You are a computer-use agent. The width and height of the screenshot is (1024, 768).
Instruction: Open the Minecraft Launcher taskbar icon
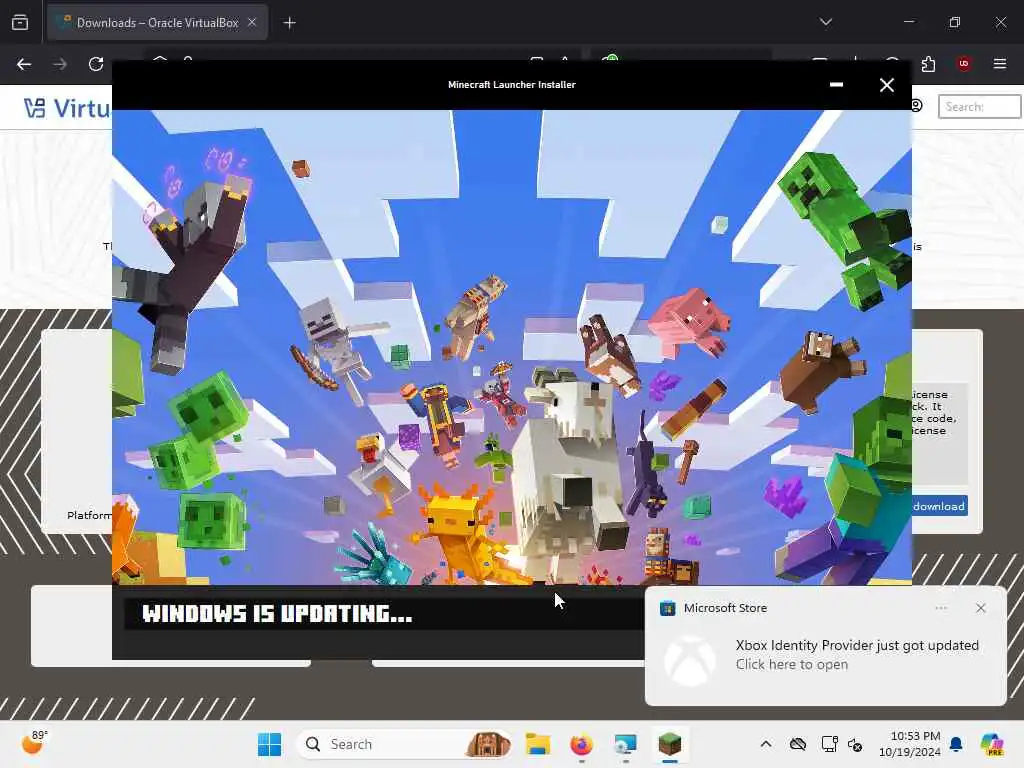pos(669,744)
